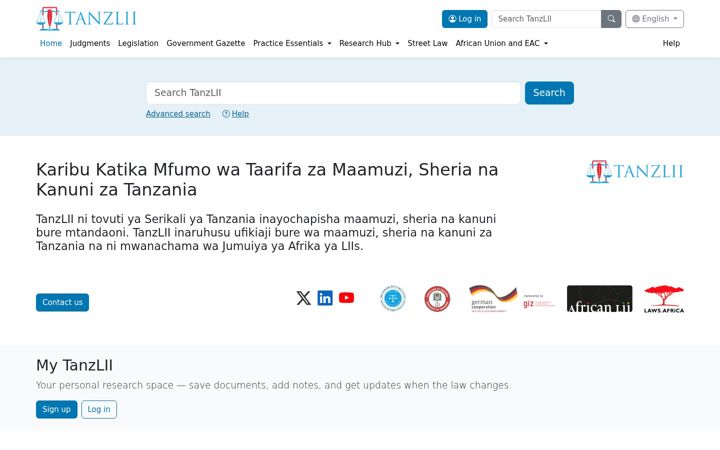Click the red circular emblem logo

pos(437,298)
